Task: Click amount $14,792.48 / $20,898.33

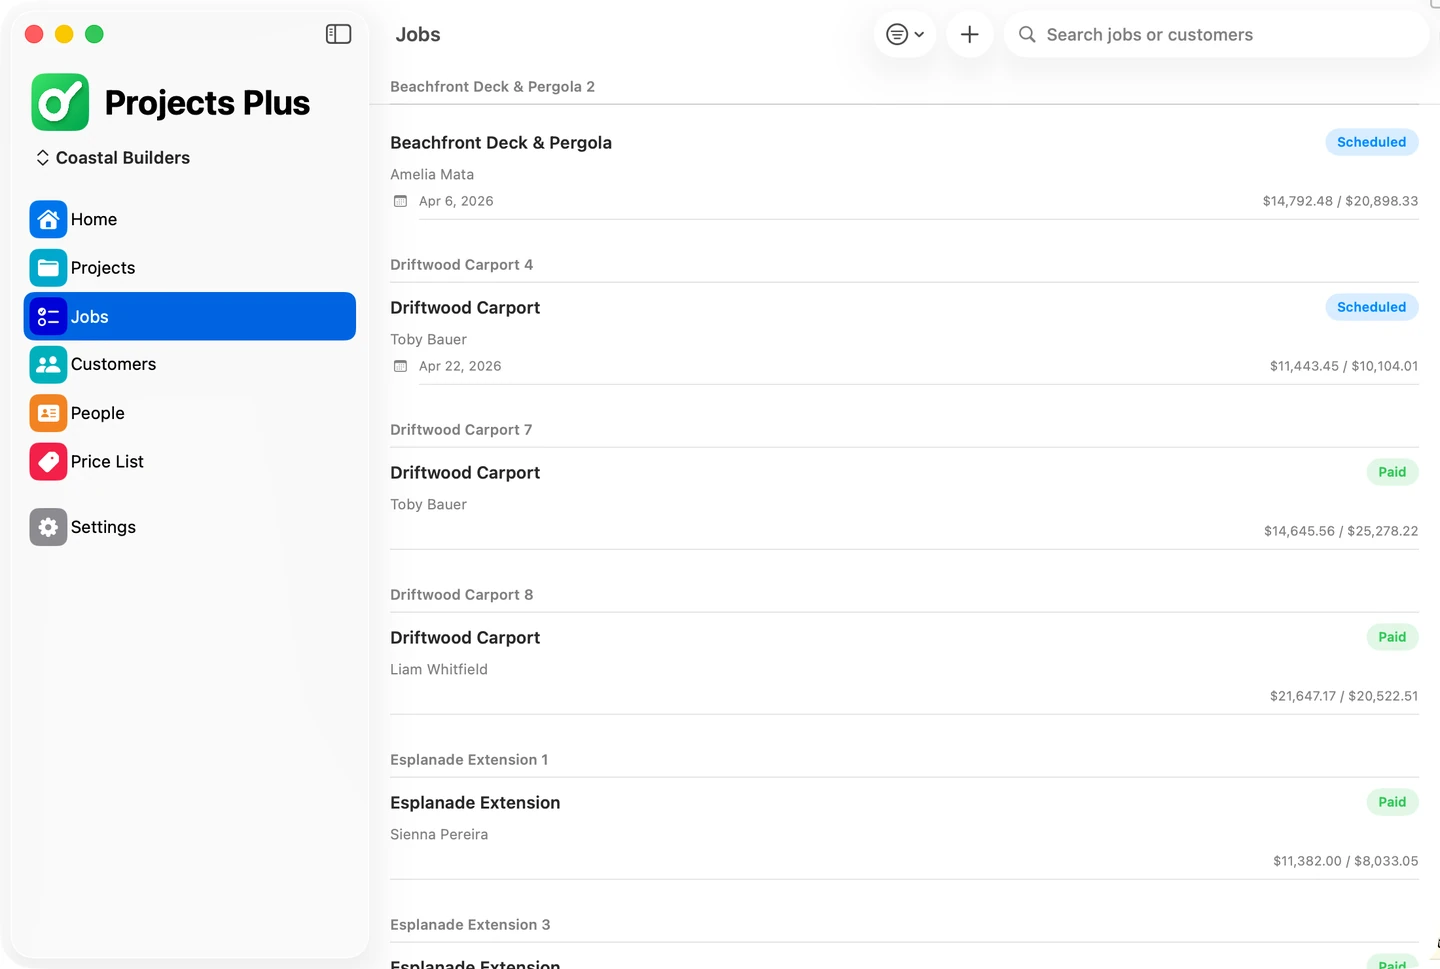Action: (1340, 201)
